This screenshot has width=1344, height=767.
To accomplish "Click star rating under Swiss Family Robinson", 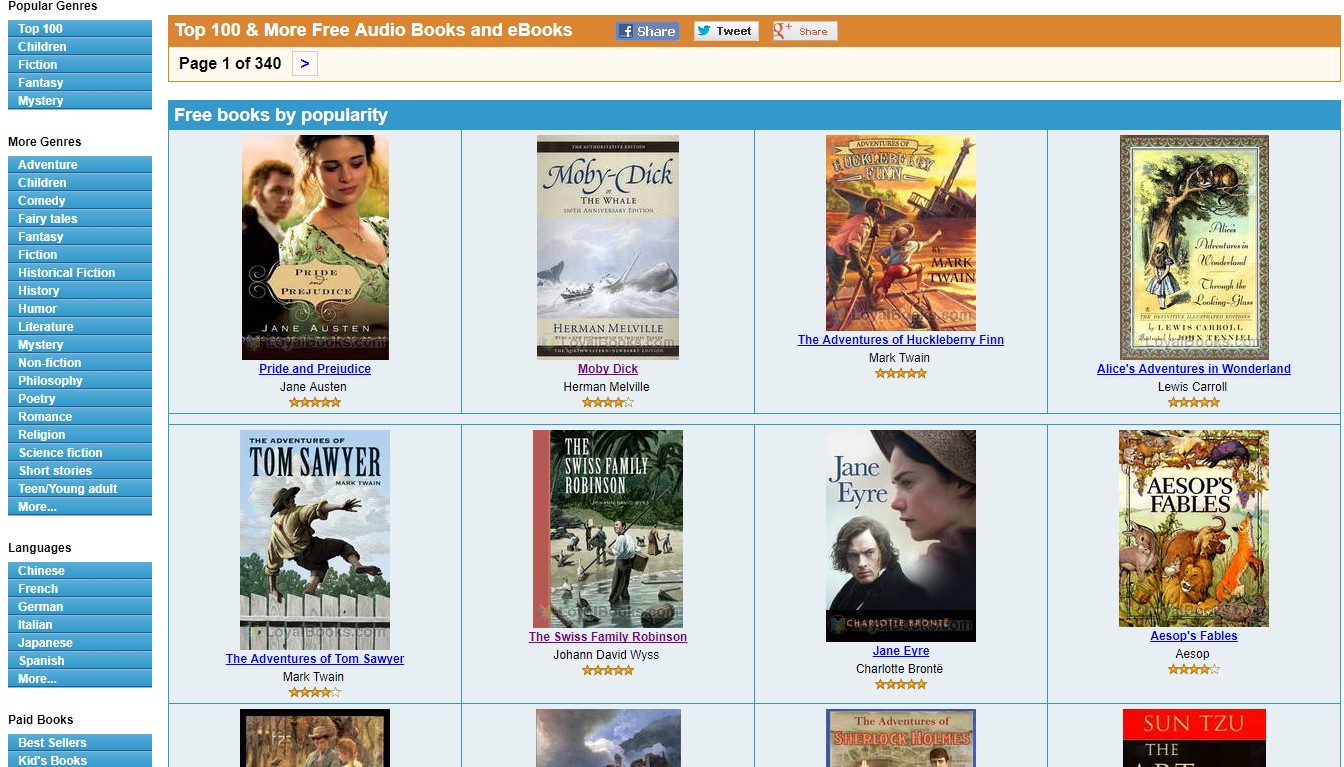I will coord(608,670).
